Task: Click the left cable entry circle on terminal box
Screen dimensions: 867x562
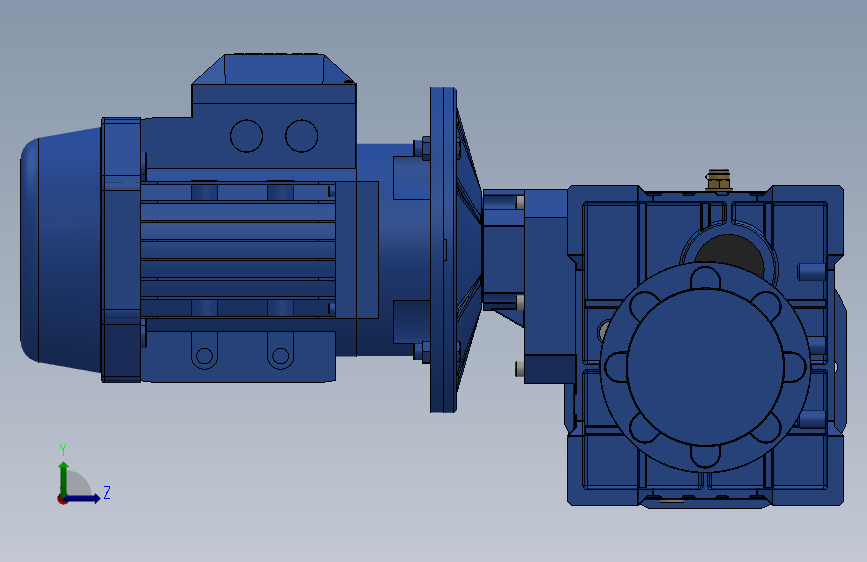Action: coord(246,136)
